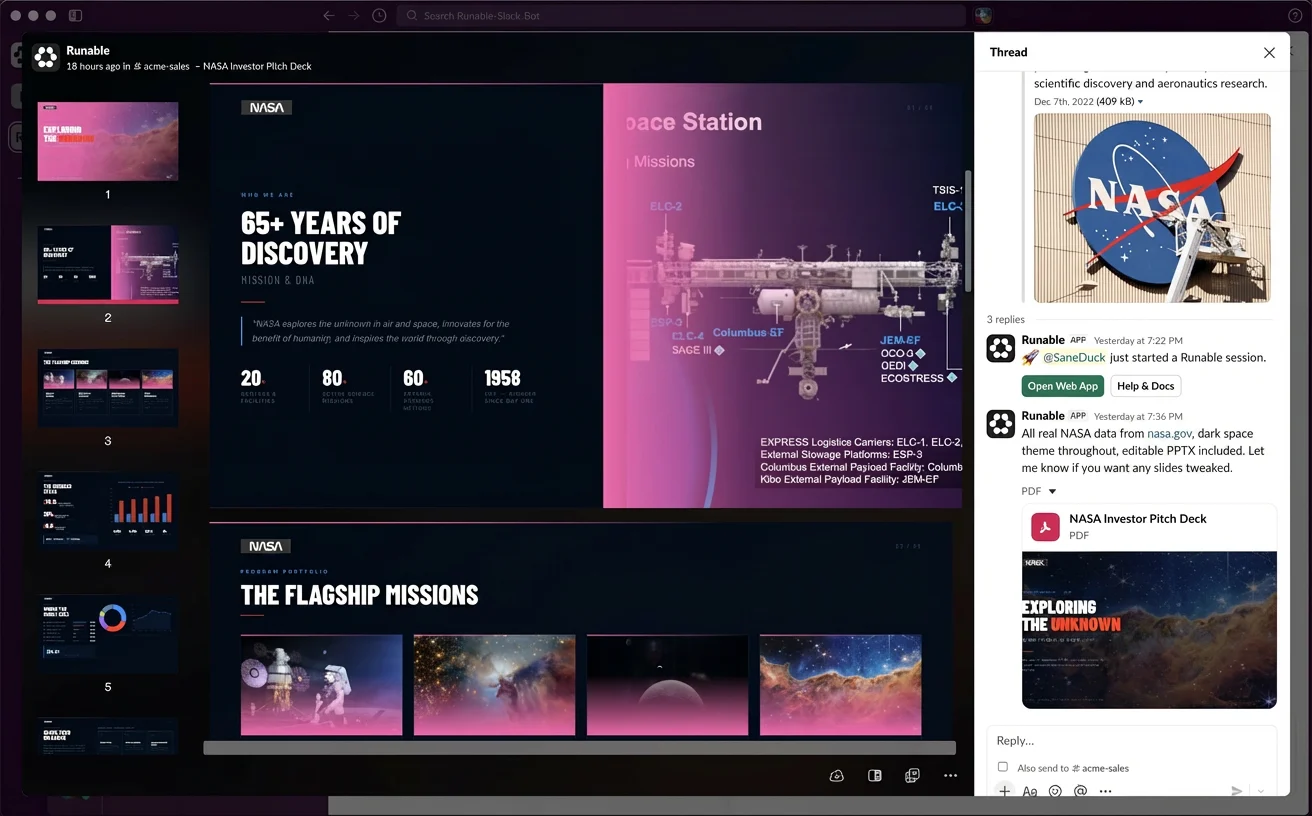Click the share file icon below the preview
The width and height of the screenshot is (1312, 816).
pos(912,775)
